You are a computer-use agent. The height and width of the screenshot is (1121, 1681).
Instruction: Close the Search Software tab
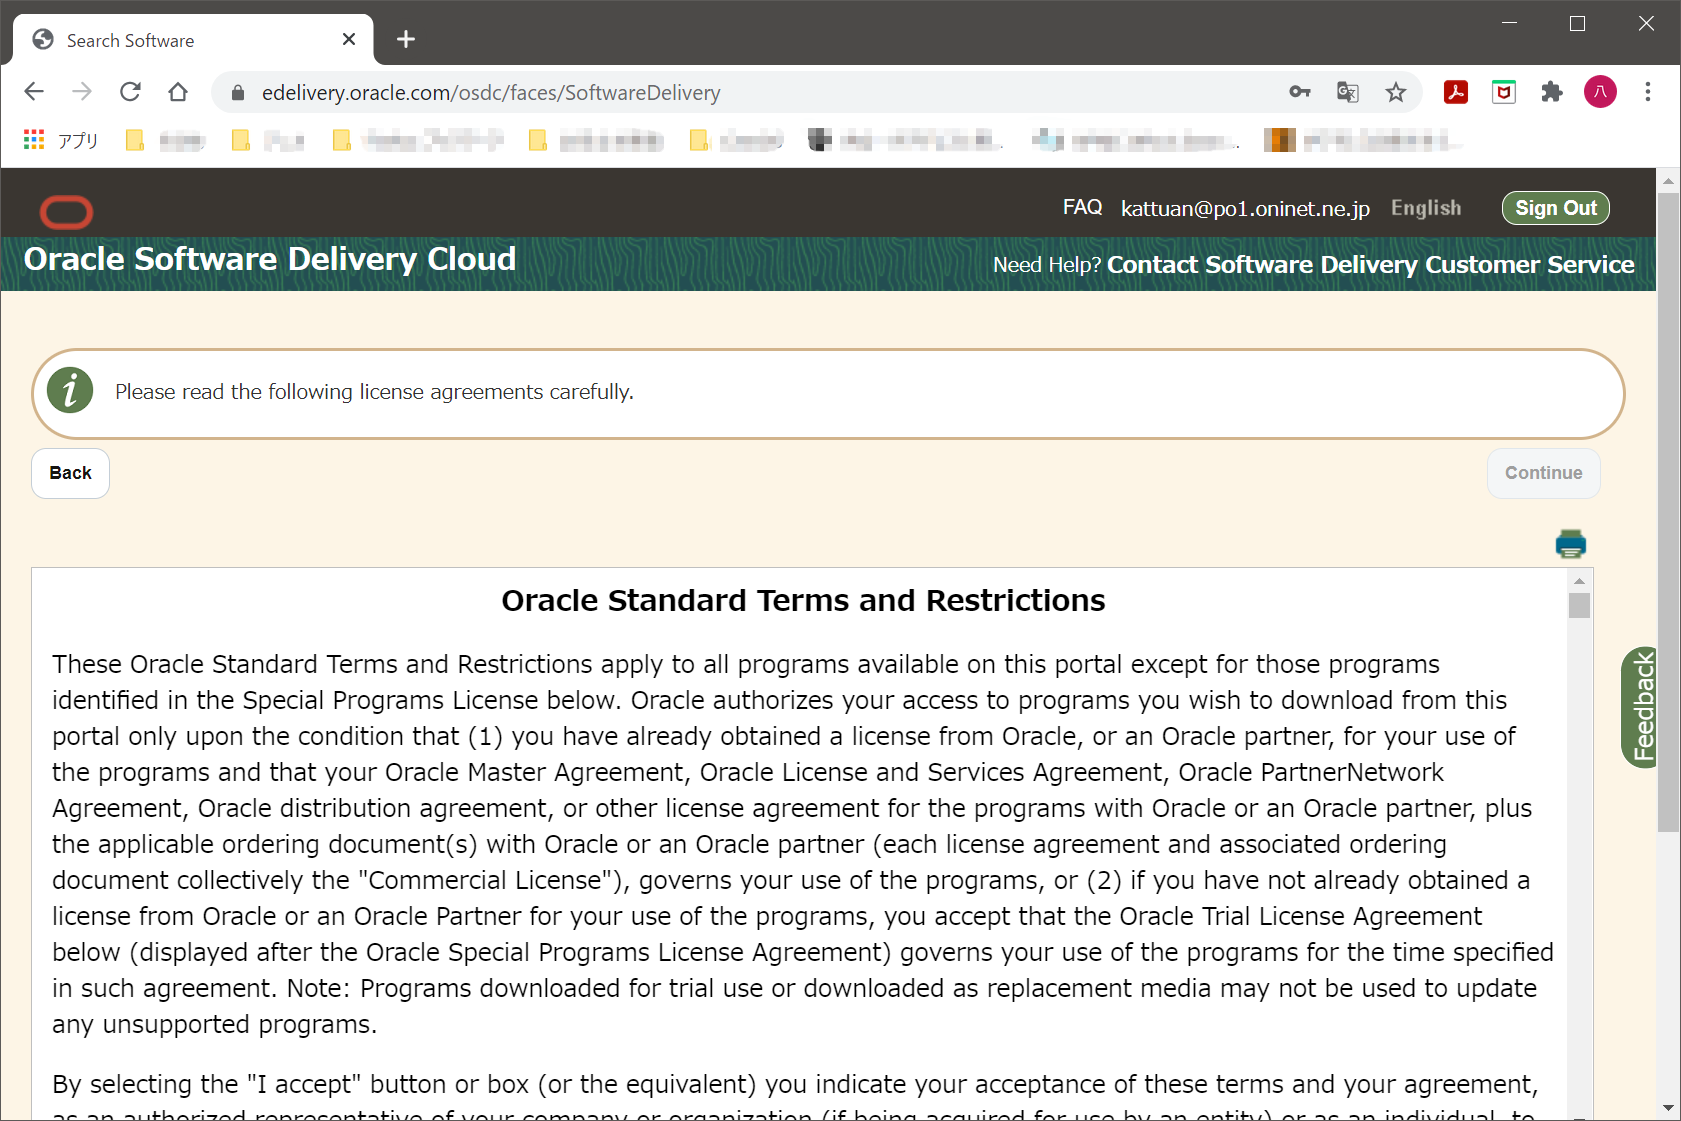[349, 40]
